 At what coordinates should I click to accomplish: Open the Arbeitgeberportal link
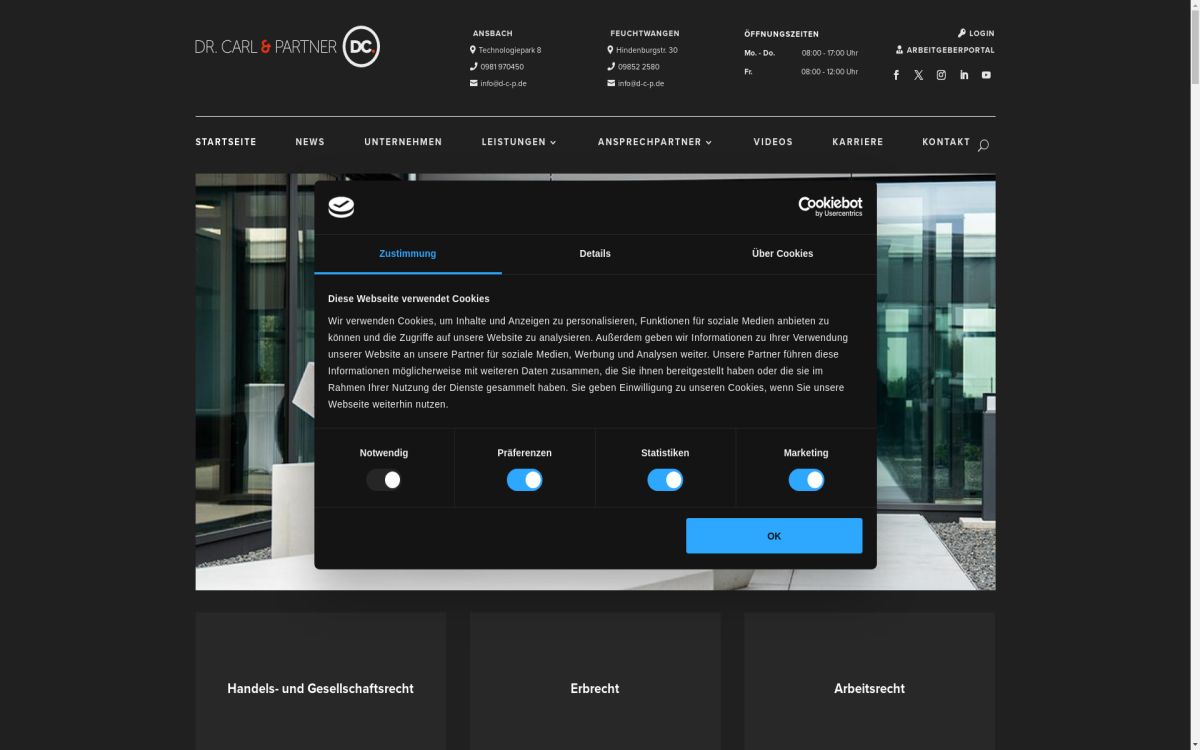(x=948, y=49)
